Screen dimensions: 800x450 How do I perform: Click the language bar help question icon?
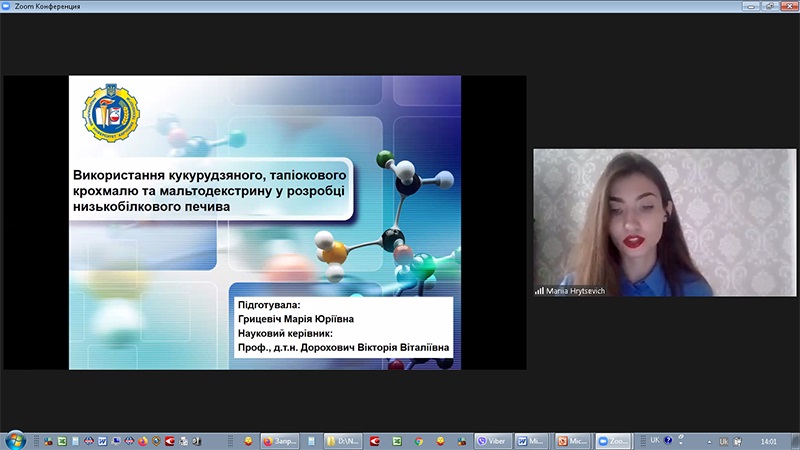[668, 440]
